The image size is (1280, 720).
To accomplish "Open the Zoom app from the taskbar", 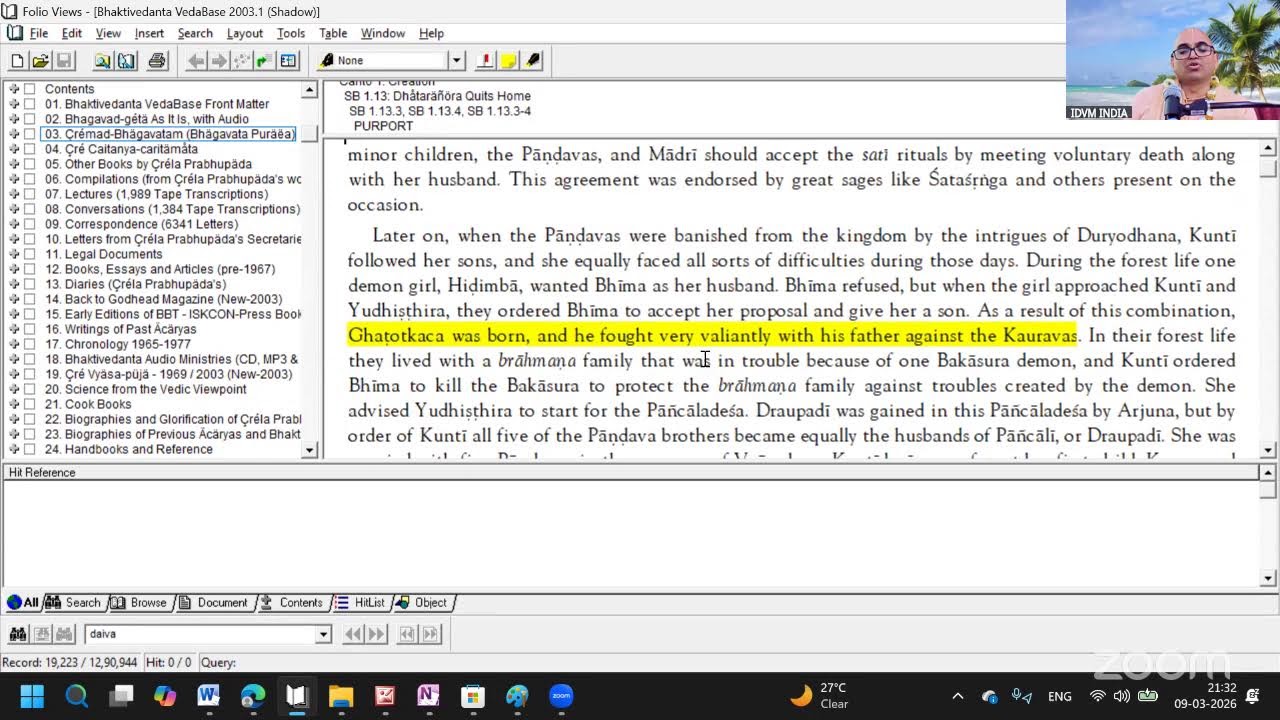I will tap(561, 696).
